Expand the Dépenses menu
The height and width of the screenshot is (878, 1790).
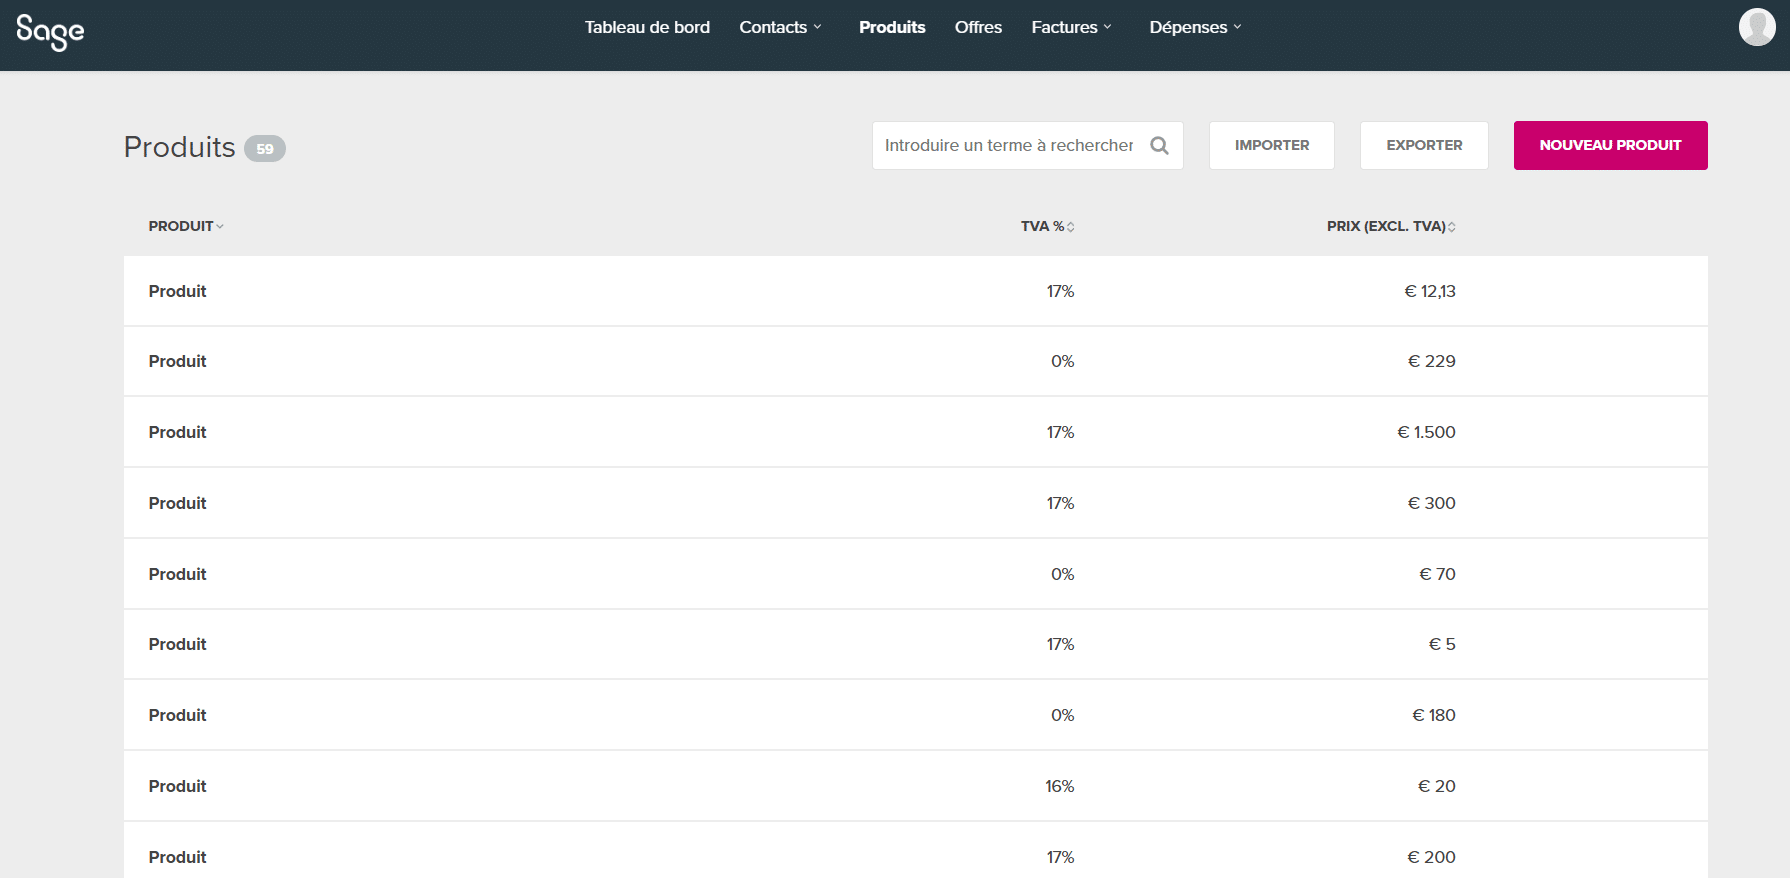[1195, 27]
